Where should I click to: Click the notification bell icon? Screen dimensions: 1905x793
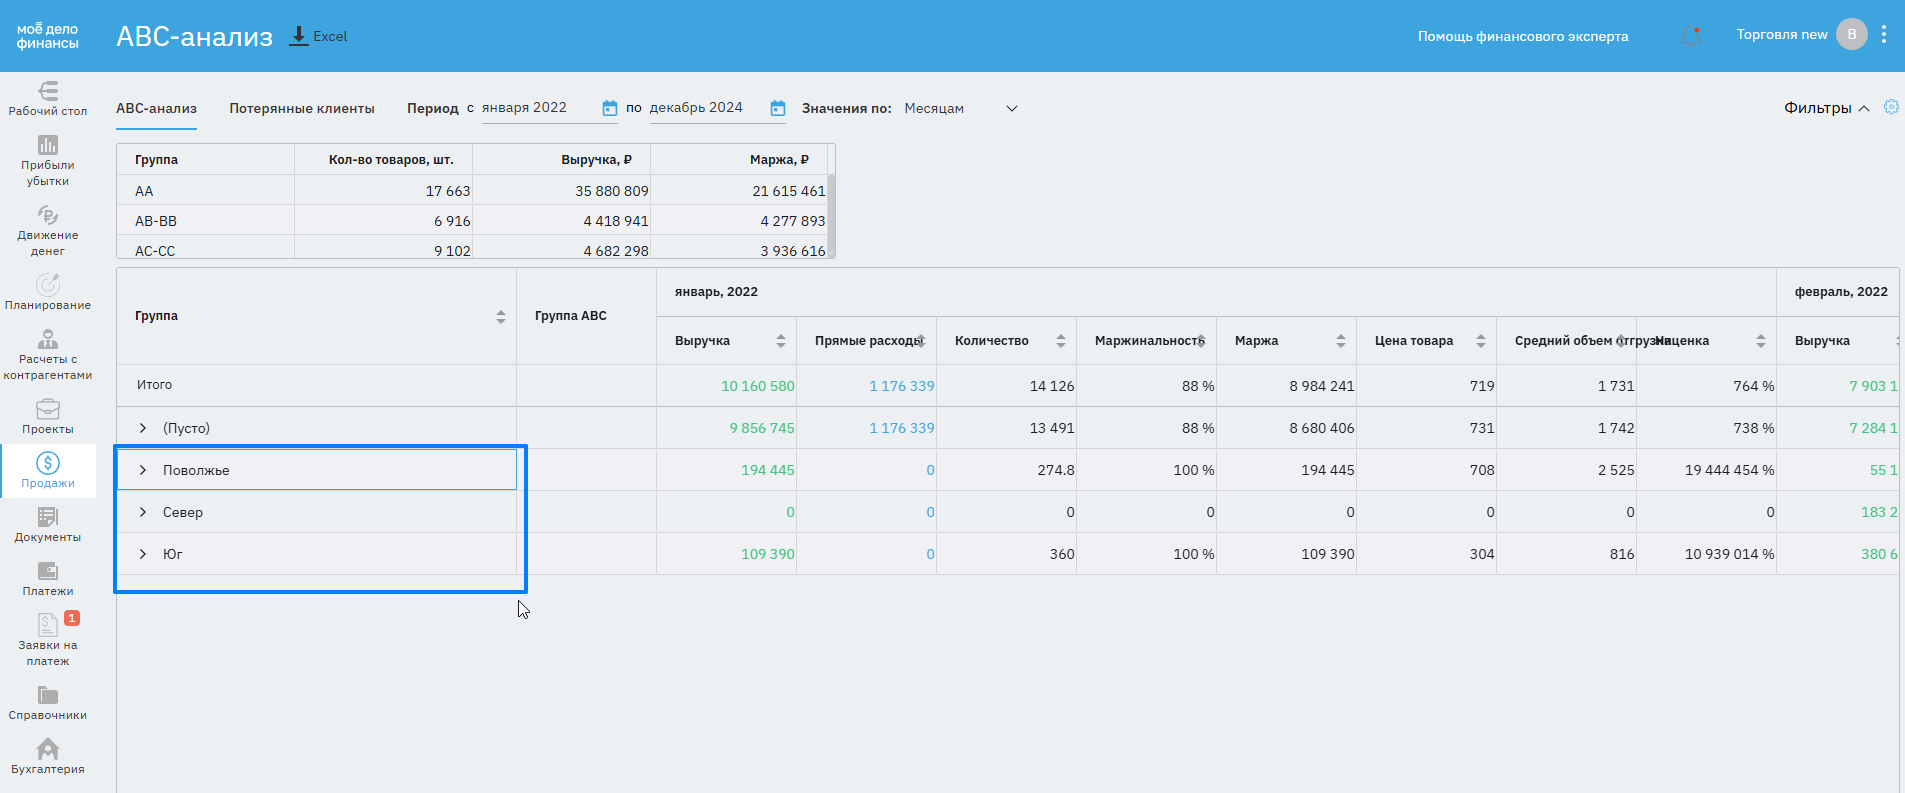(1691, 36)
